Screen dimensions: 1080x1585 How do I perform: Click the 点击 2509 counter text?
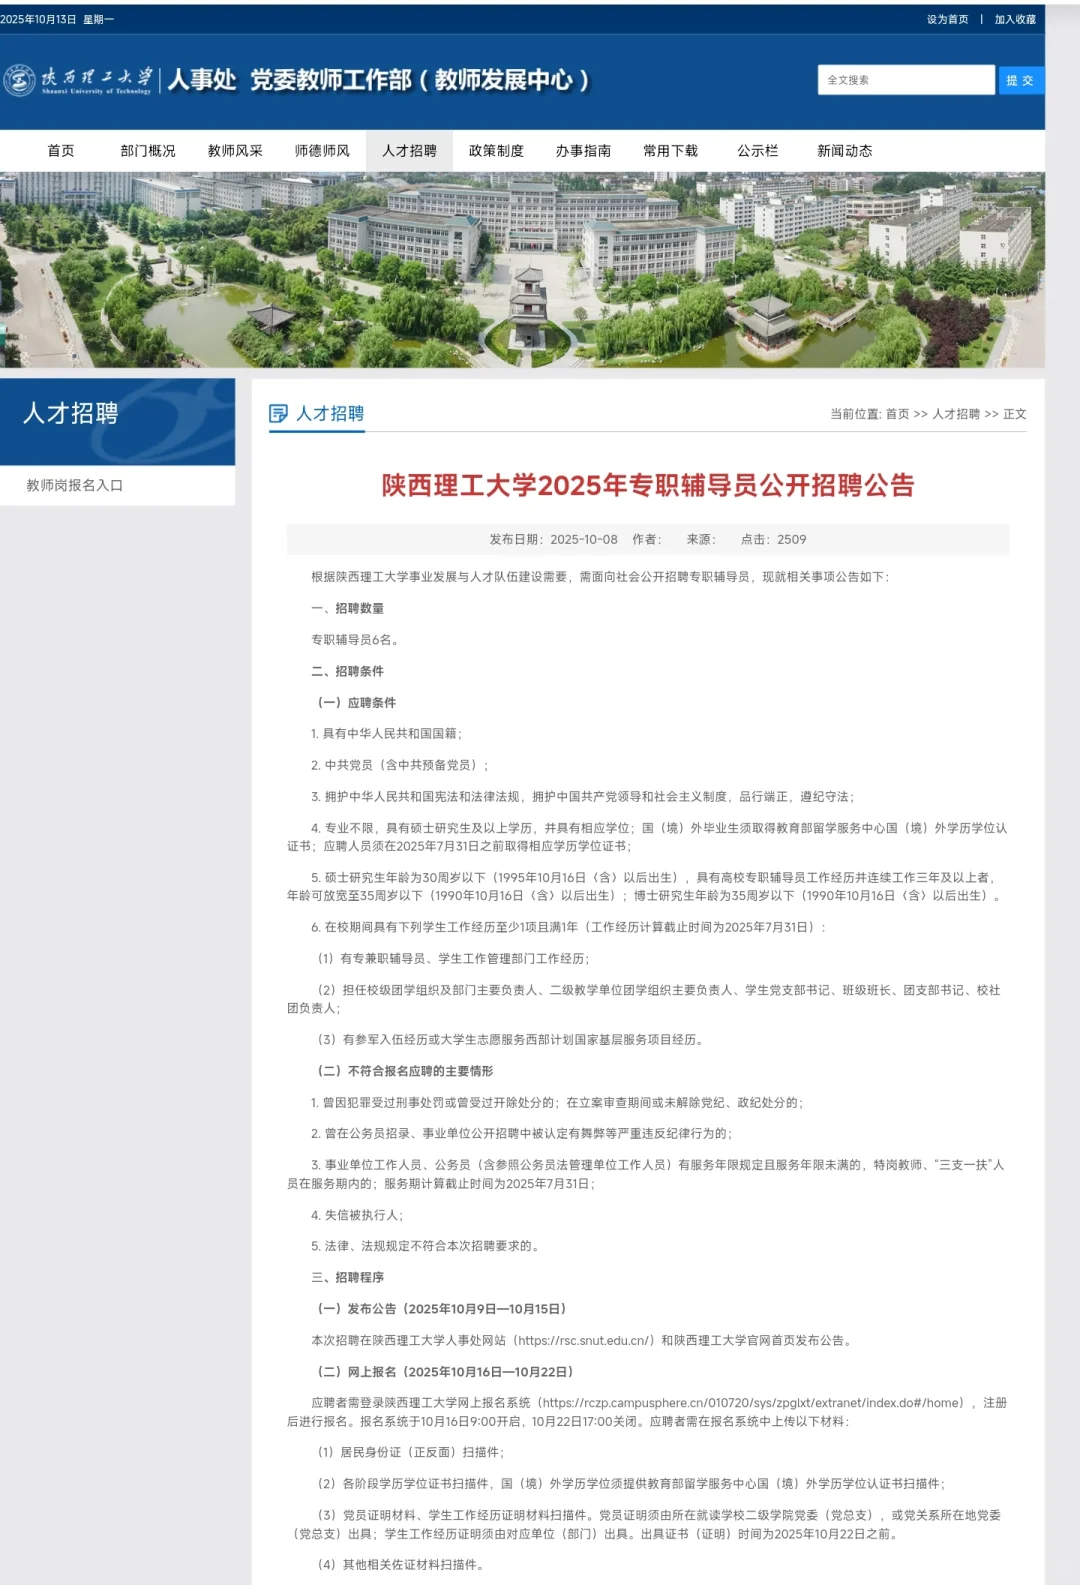[773, 539]
